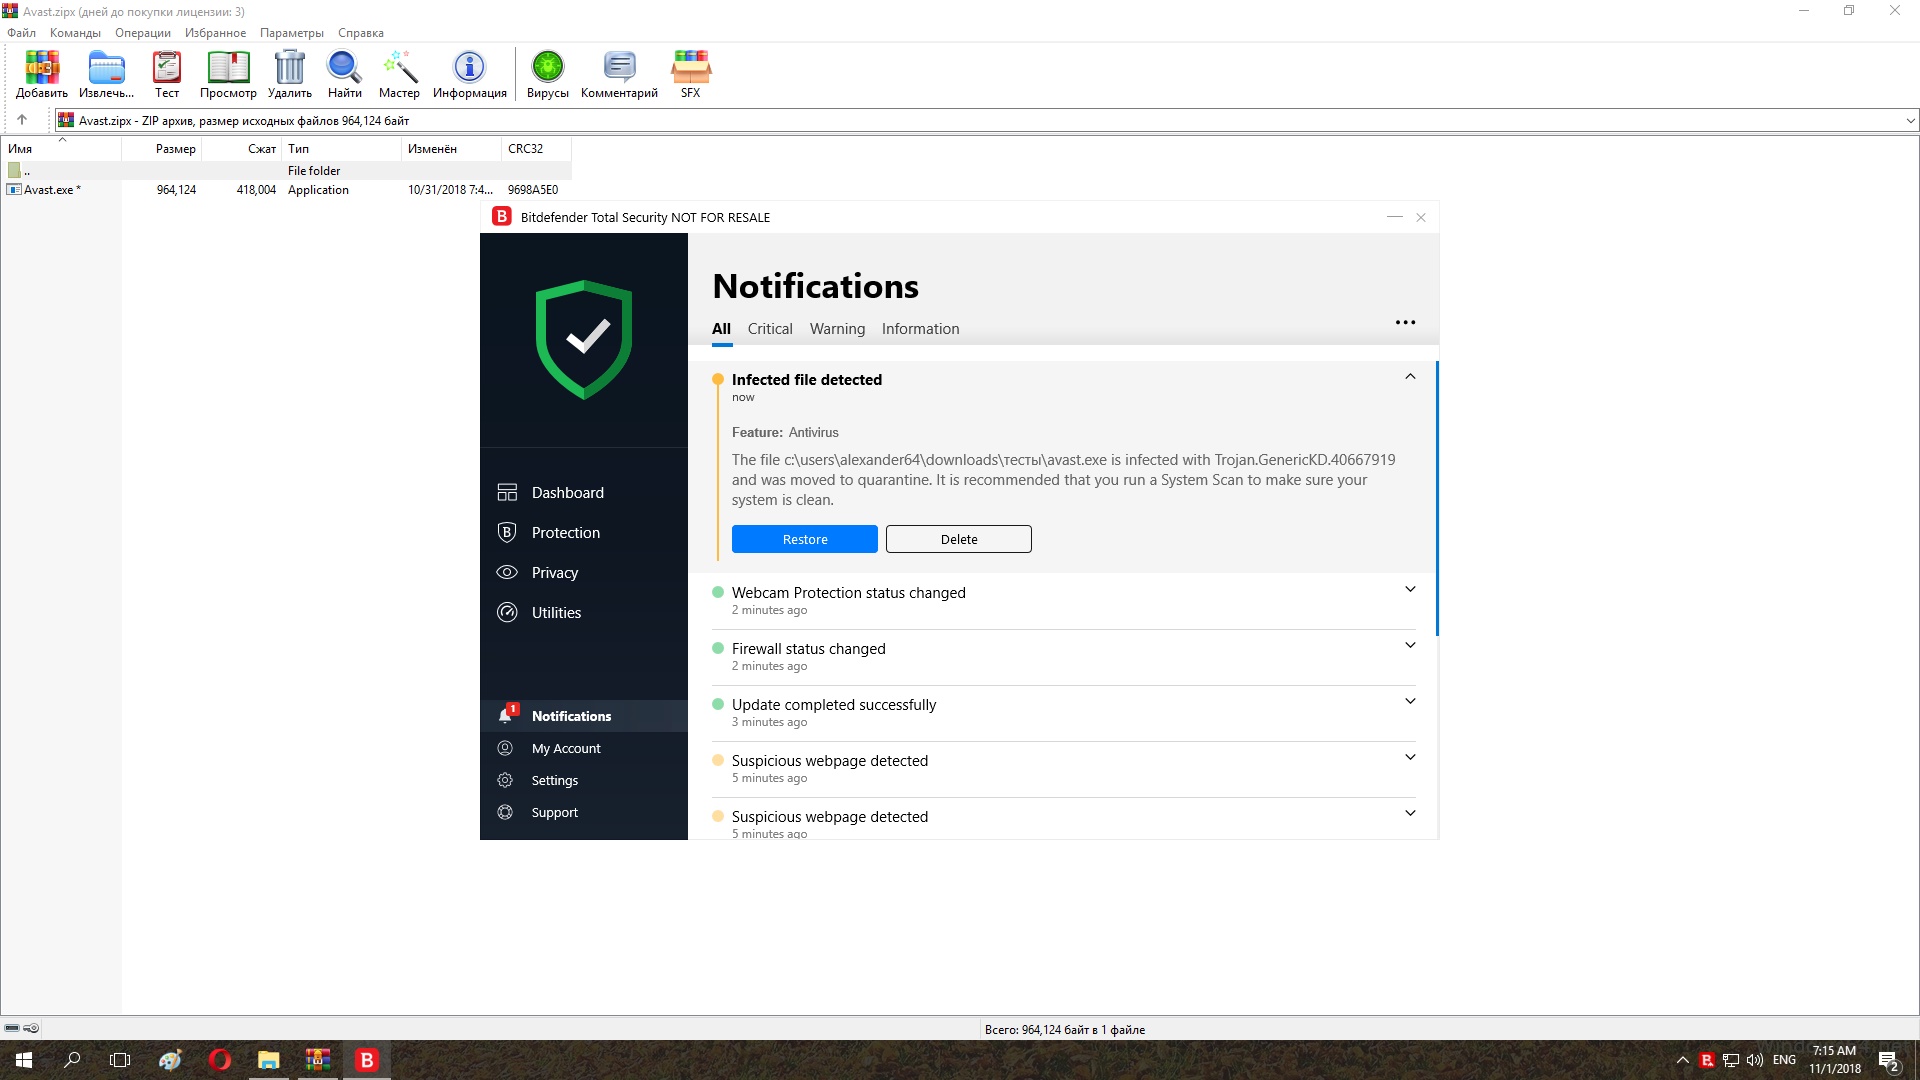Expand Firewall status changed notification
1920x1080 pixels.
click(1410, 645)
